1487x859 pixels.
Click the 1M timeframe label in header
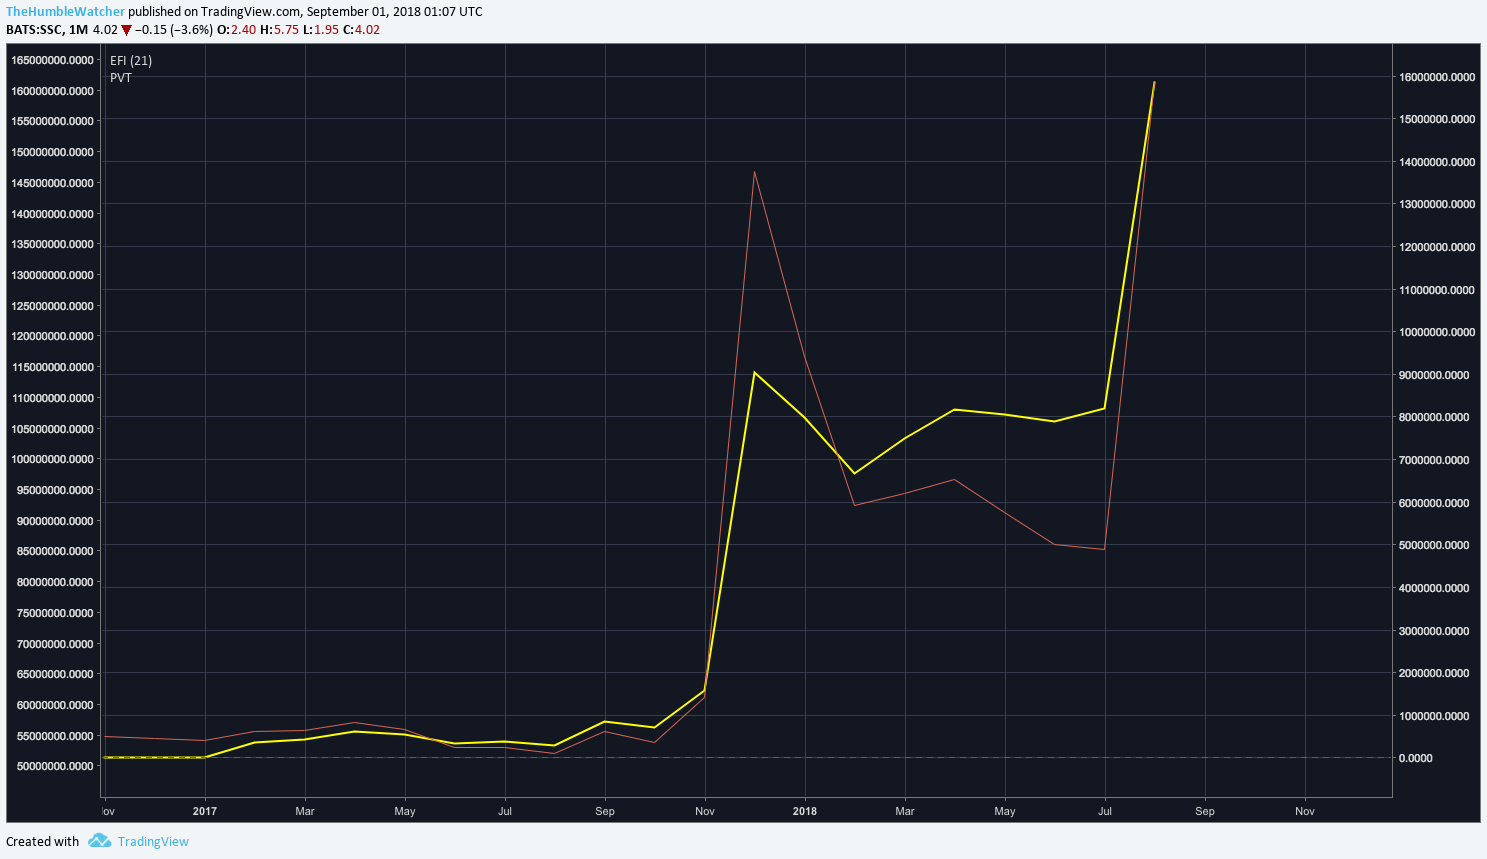click(78, 30)
